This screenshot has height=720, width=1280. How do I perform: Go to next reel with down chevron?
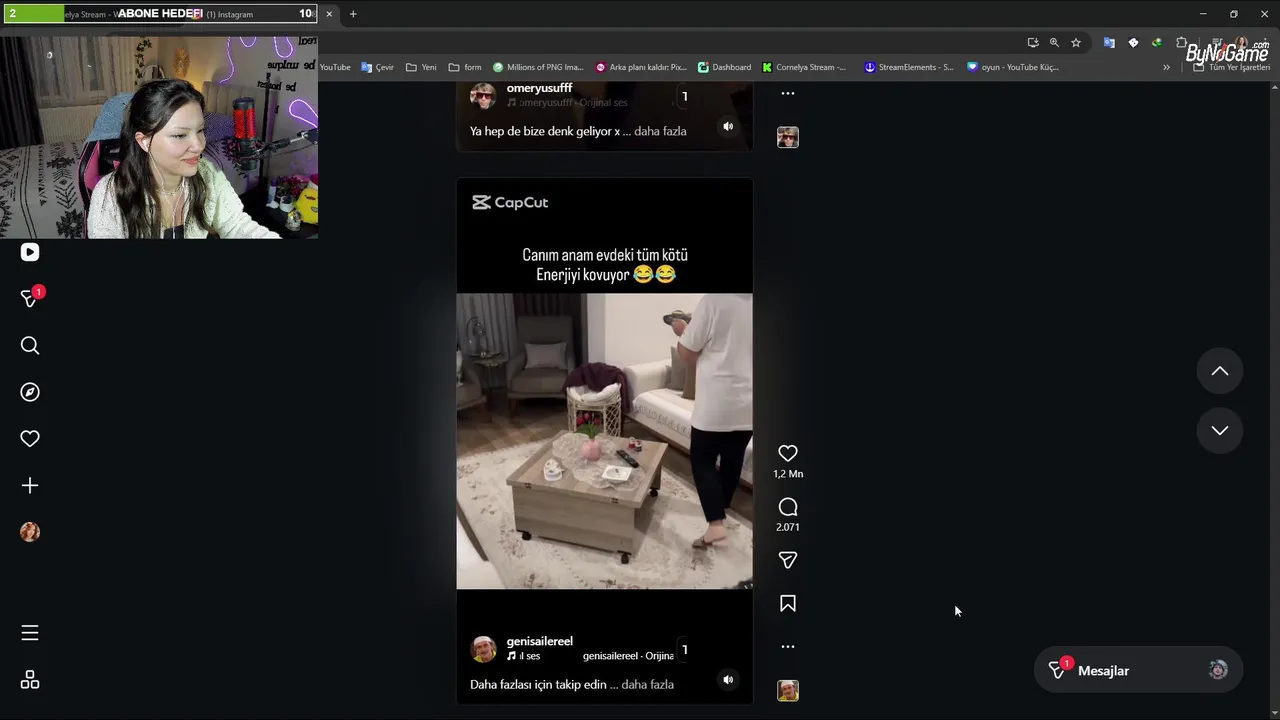[x=1220, y=430]
